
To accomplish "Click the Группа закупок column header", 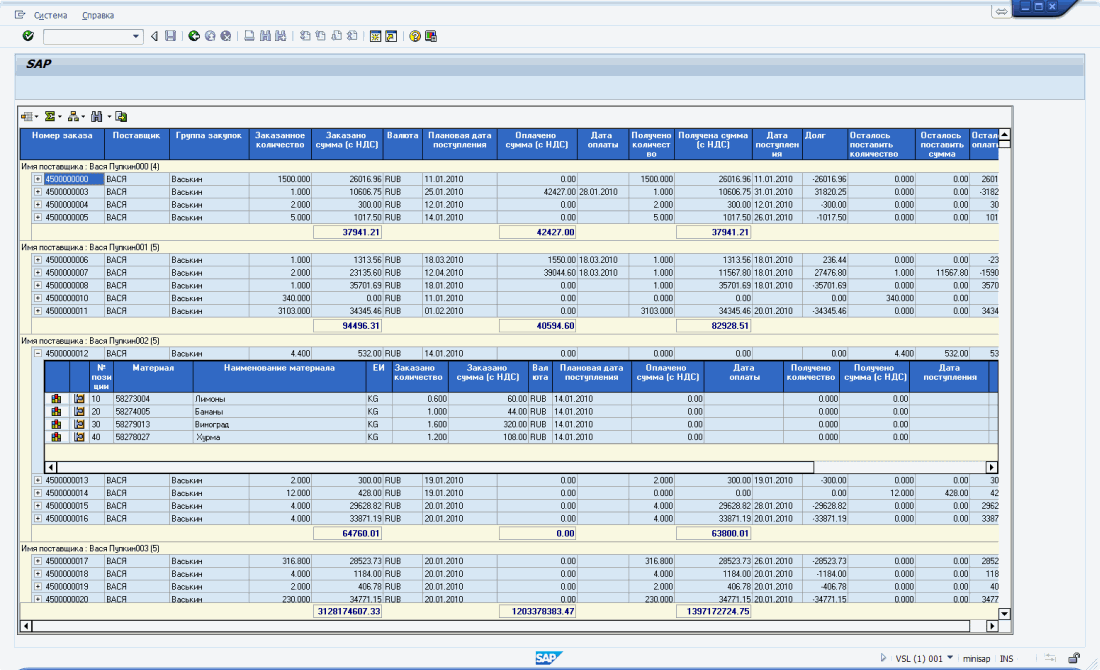I will pyautogui.click(x=209, y=144).
